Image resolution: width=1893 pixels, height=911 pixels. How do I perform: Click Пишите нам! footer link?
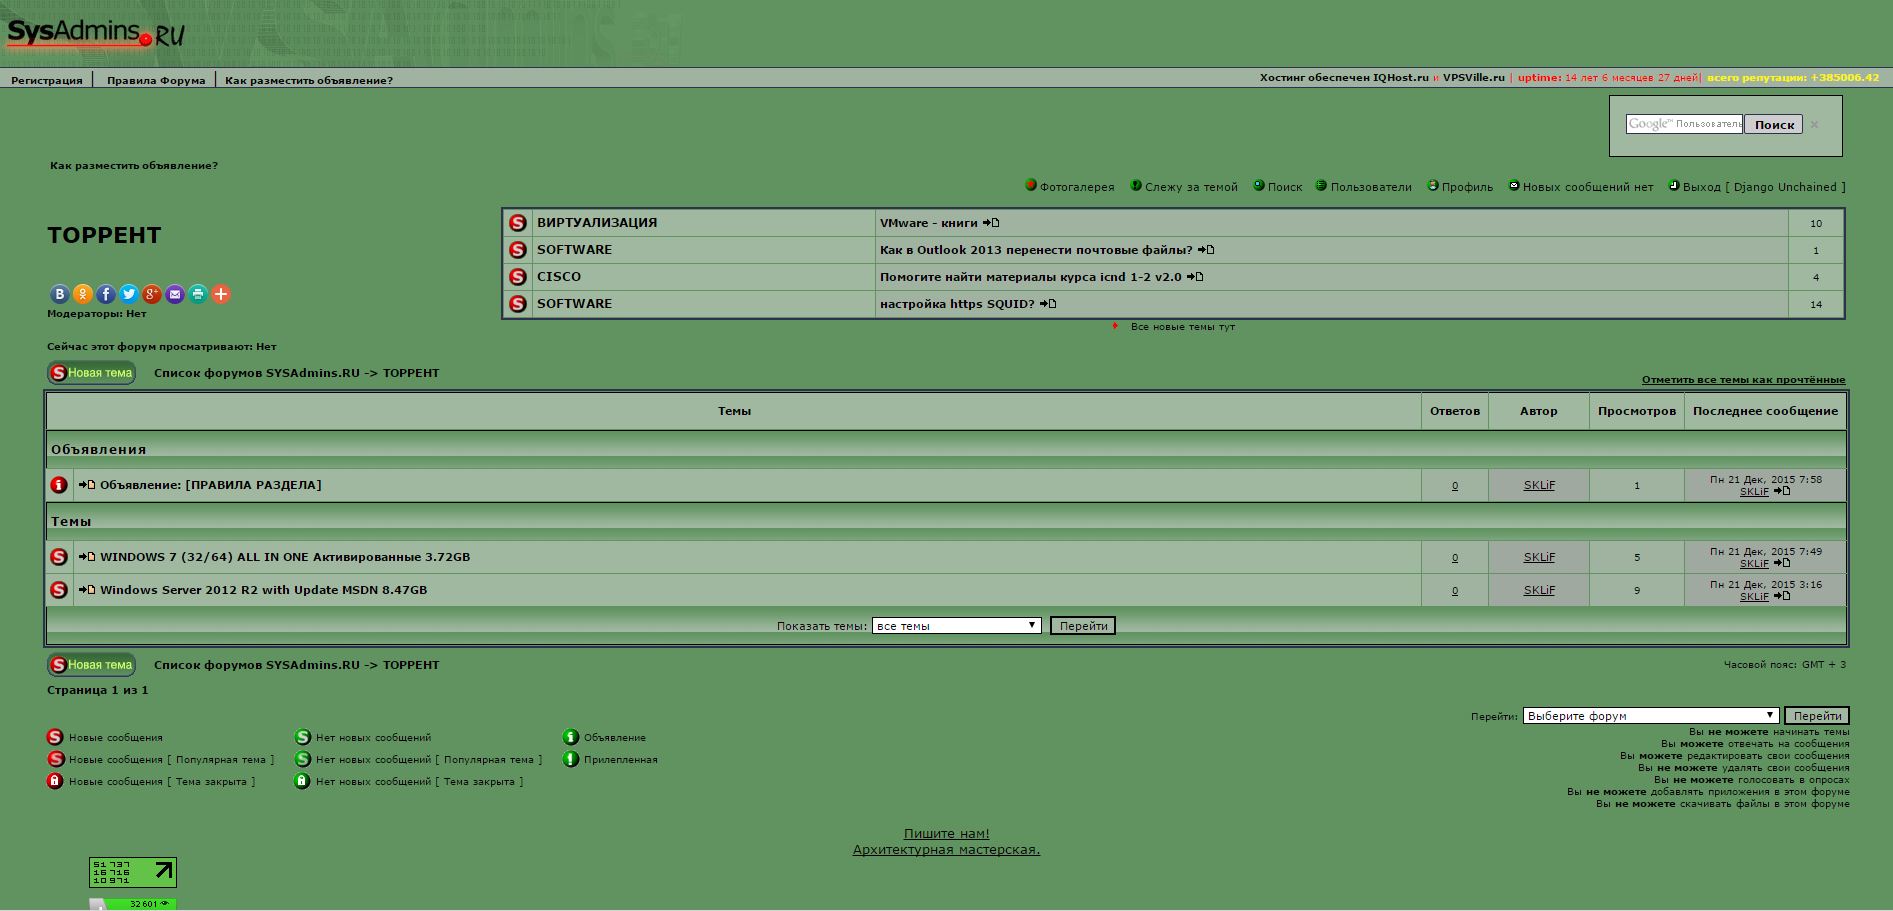pyautogui.click(x=946, y=834)
